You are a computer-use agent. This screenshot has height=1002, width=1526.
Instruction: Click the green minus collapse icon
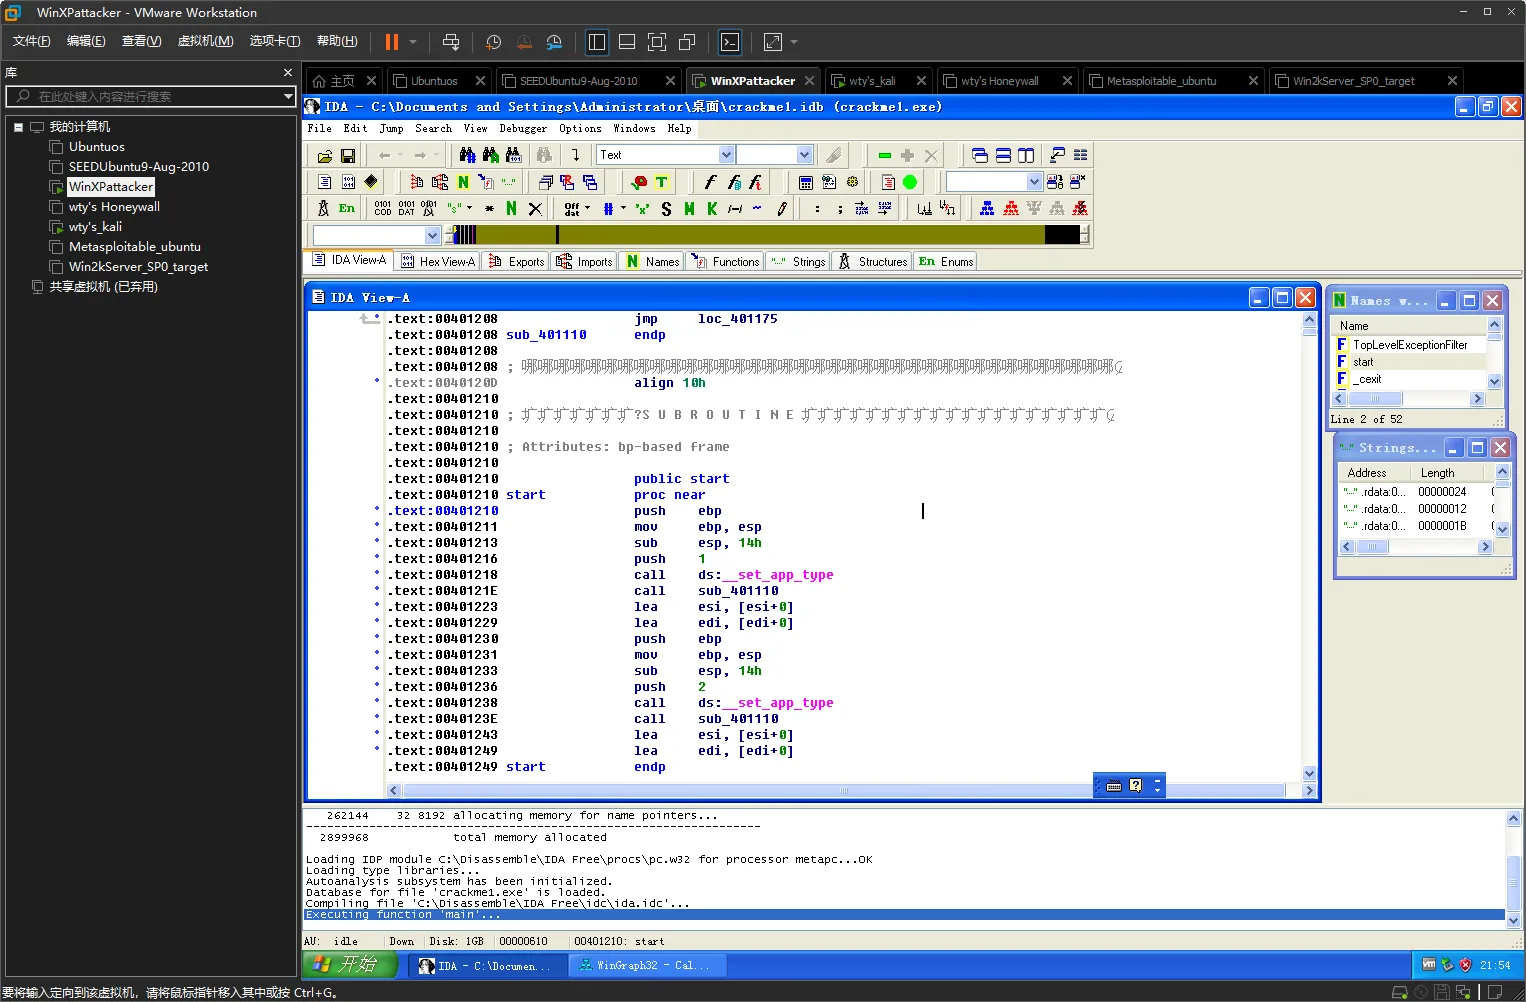tap(885, 155)
